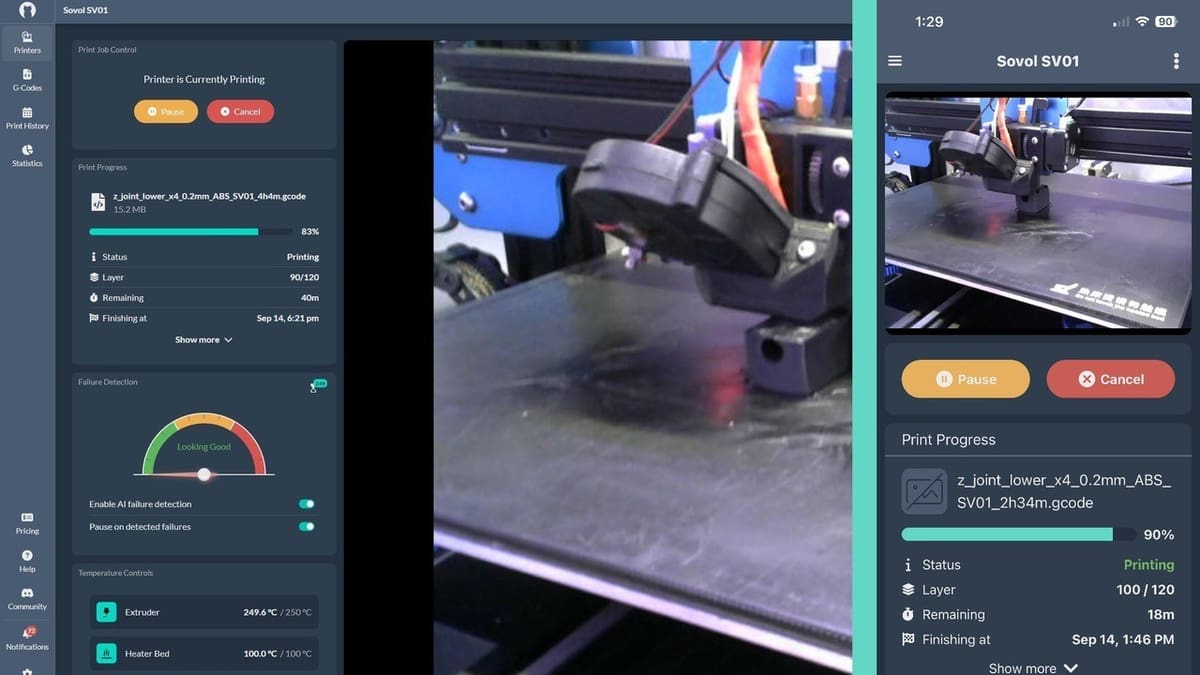Expand Show more in desktop Print Progress
1200x675 pixels.
(x=204, y=340)
